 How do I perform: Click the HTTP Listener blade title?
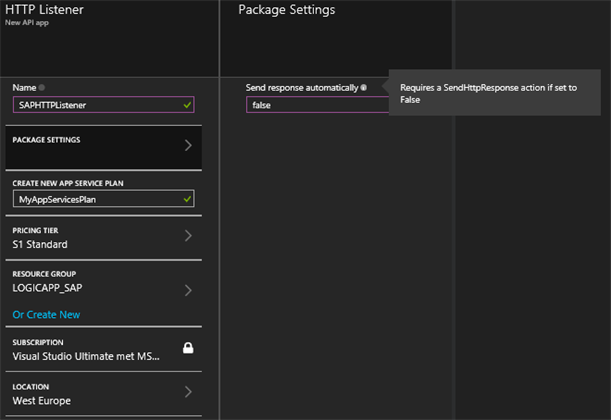[x=45, y=10]
